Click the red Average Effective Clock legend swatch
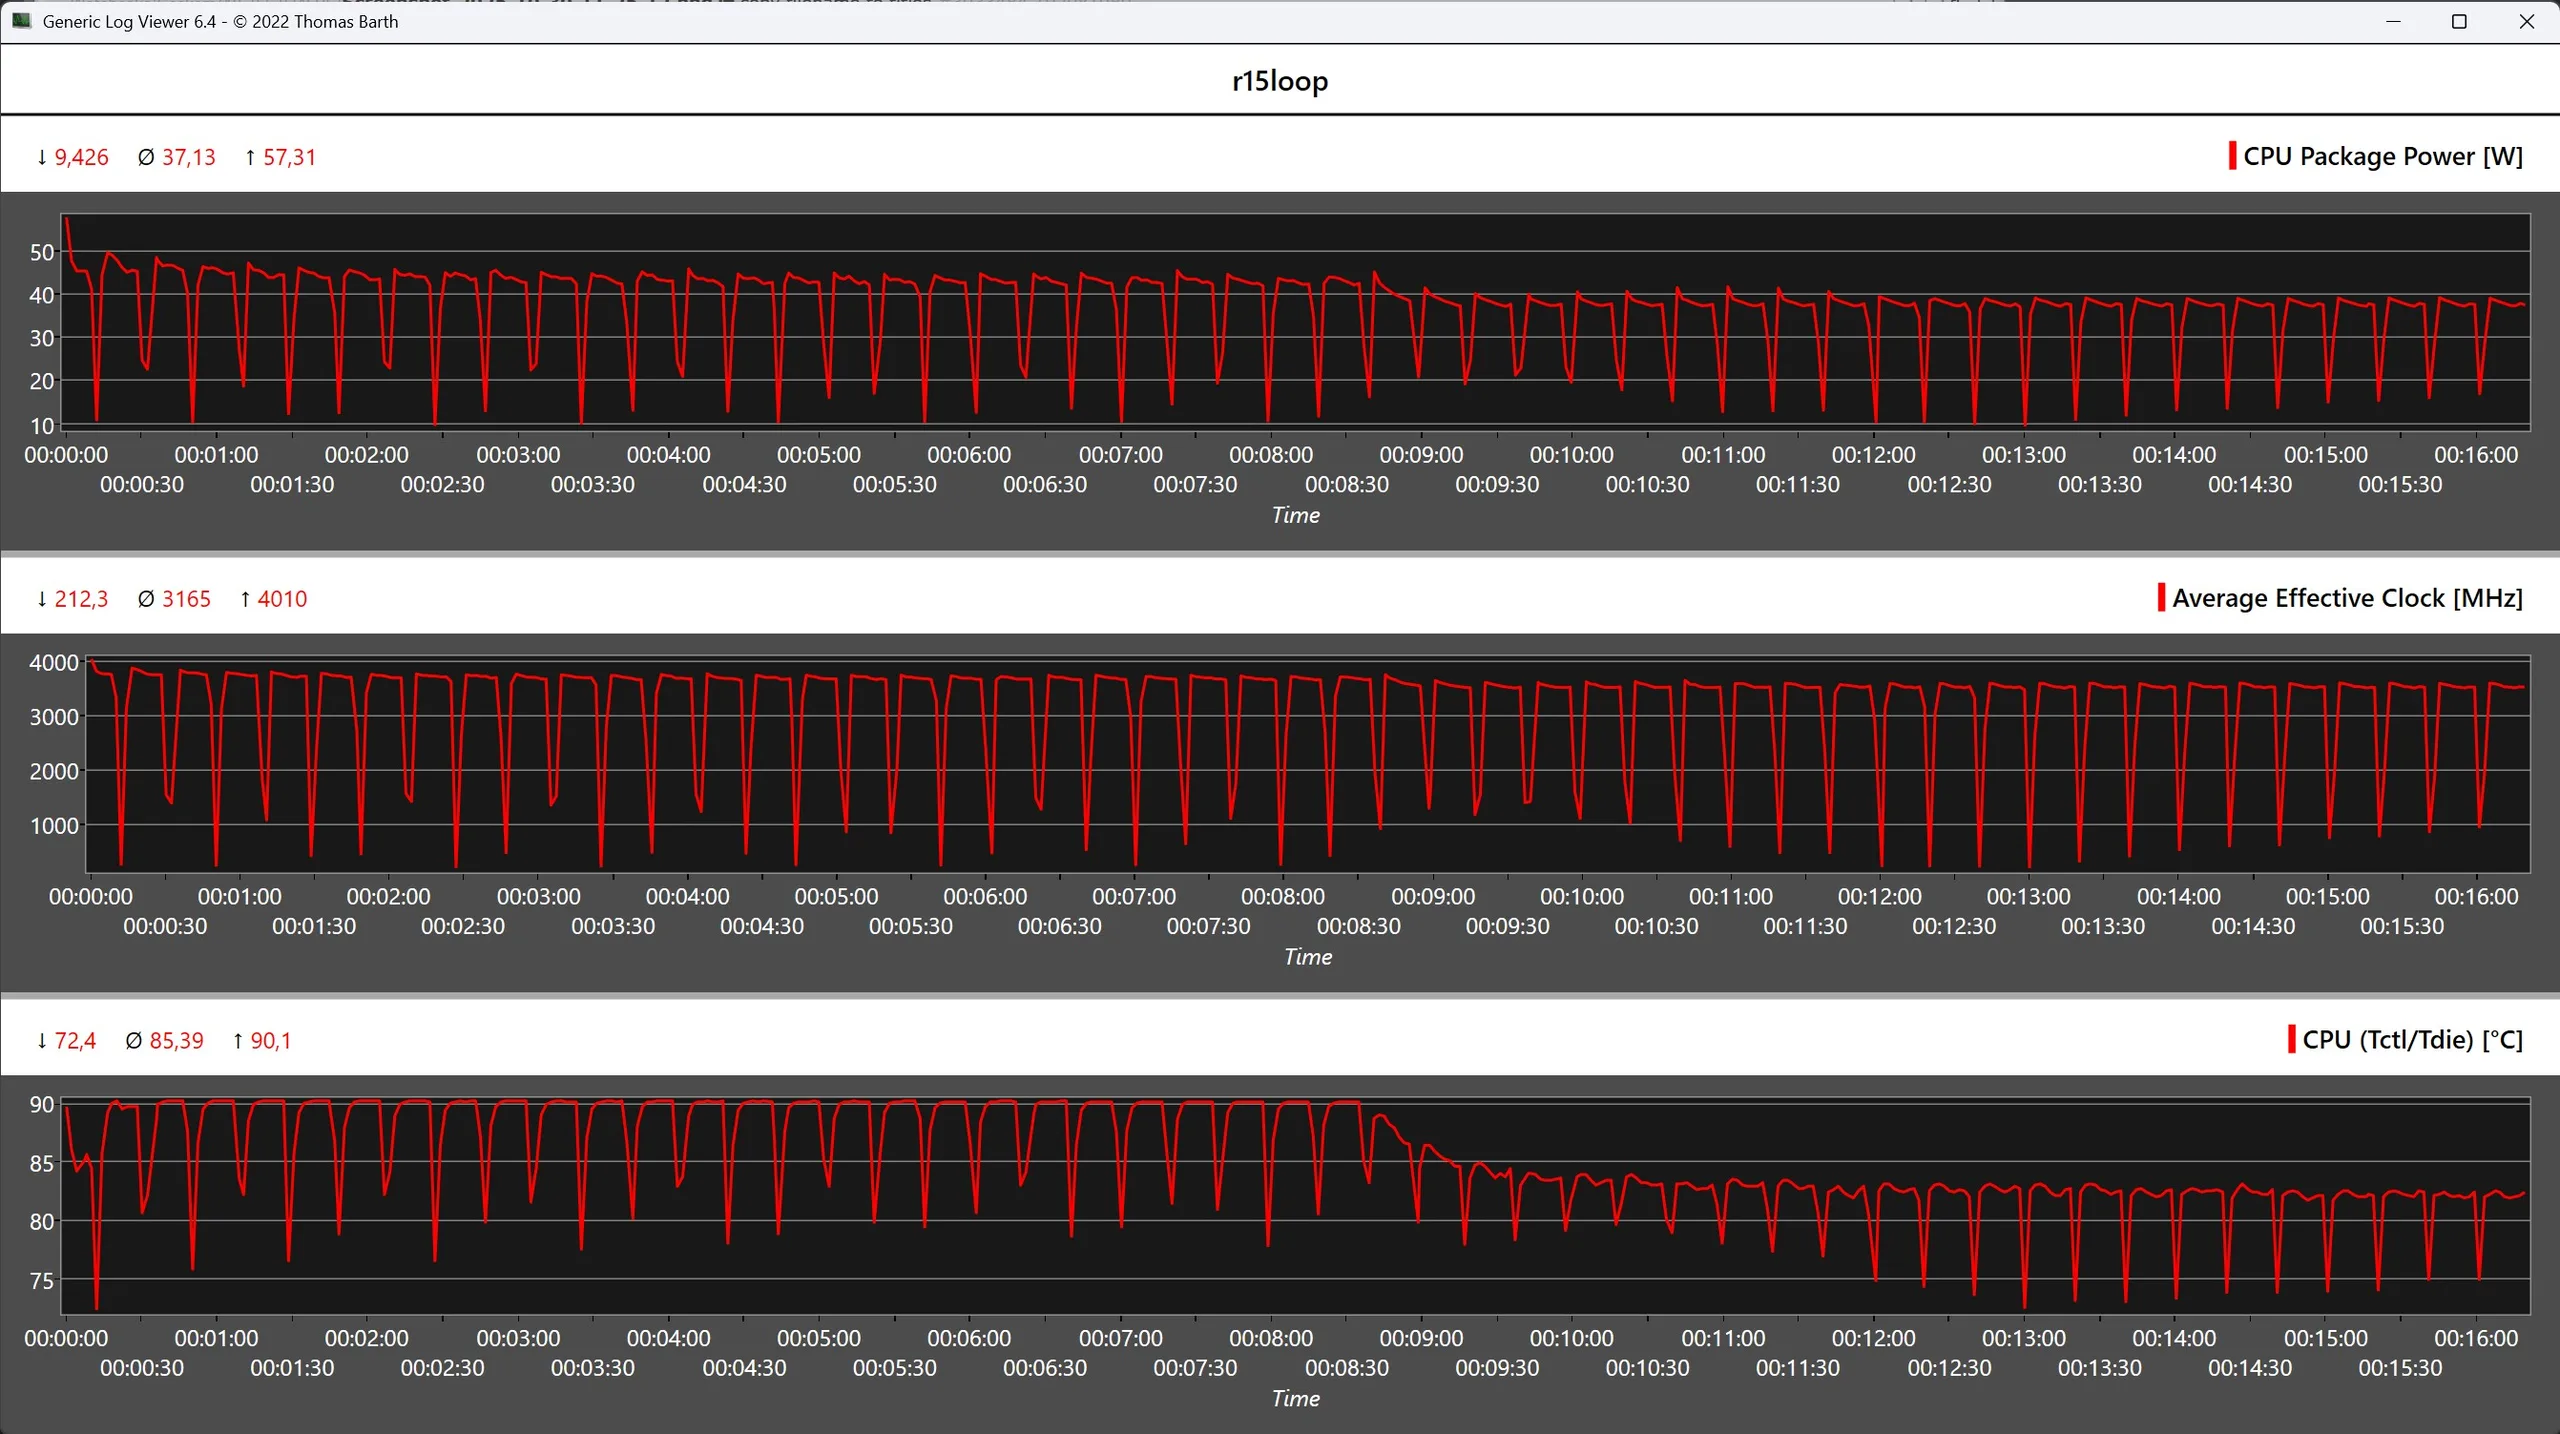This screenshot has height=1434, width=2560. tap(2161, 598)
